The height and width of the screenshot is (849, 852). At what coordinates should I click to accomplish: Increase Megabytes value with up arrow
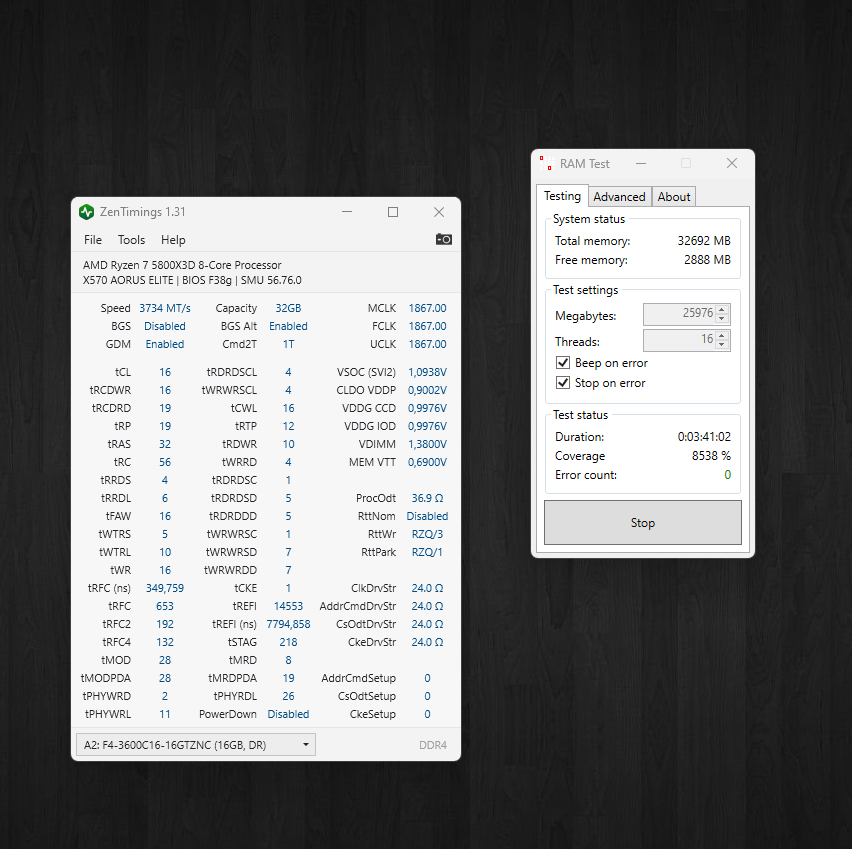(x=722, y=309)
